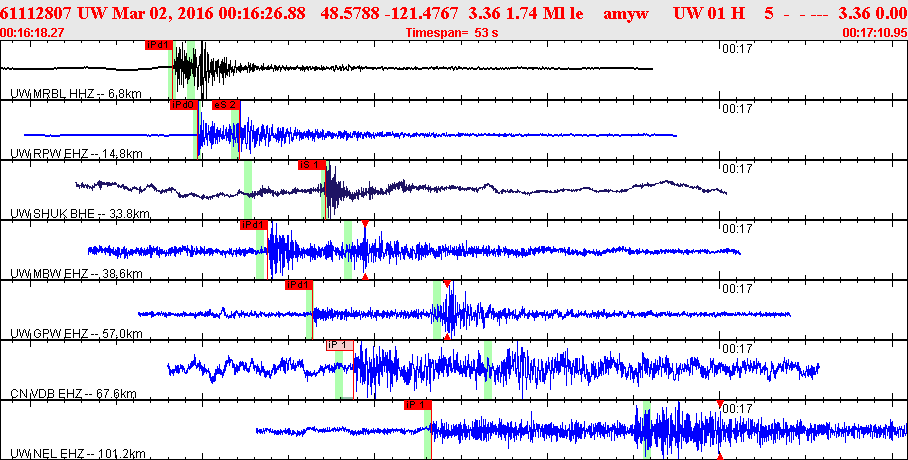Select the iP 1 pick flag on NEL trace

(x=418, y=406)
